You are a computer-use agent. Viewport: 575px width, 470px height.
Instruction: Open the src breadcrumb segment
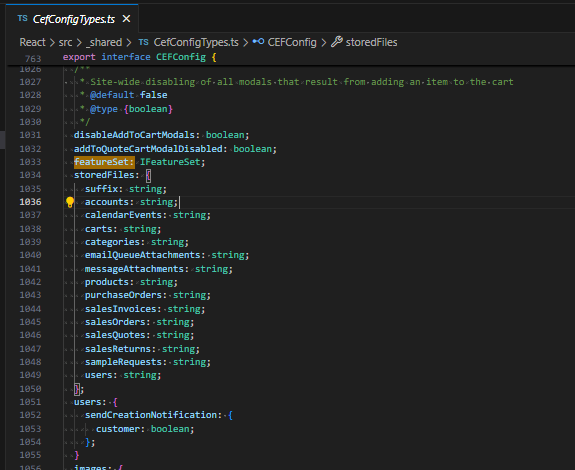pos(65,43)
